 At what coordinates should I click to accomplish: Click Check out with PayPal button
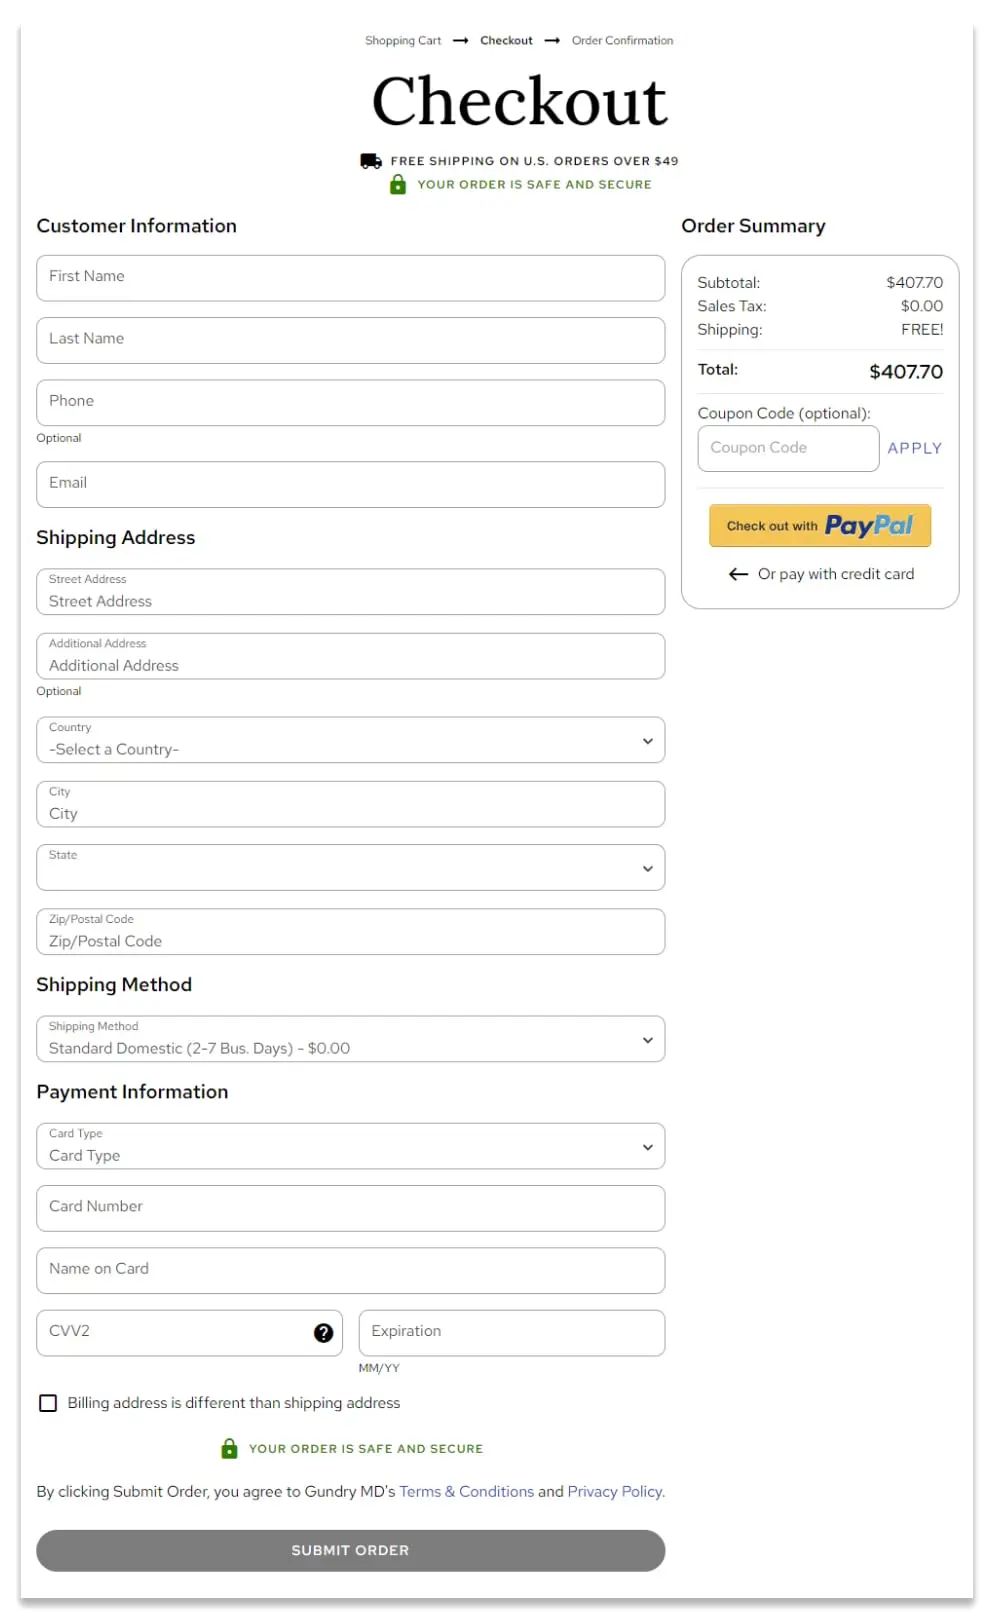click(820, 526)
